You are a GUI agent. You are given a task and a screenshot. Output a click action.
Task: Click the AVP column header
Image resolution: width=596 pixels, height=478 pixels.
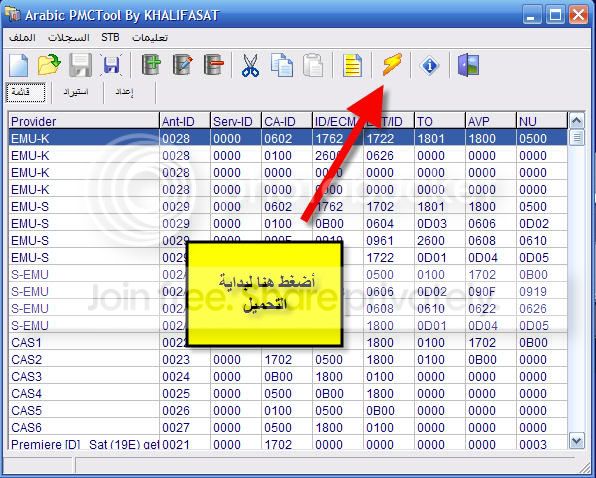[491, 121]
